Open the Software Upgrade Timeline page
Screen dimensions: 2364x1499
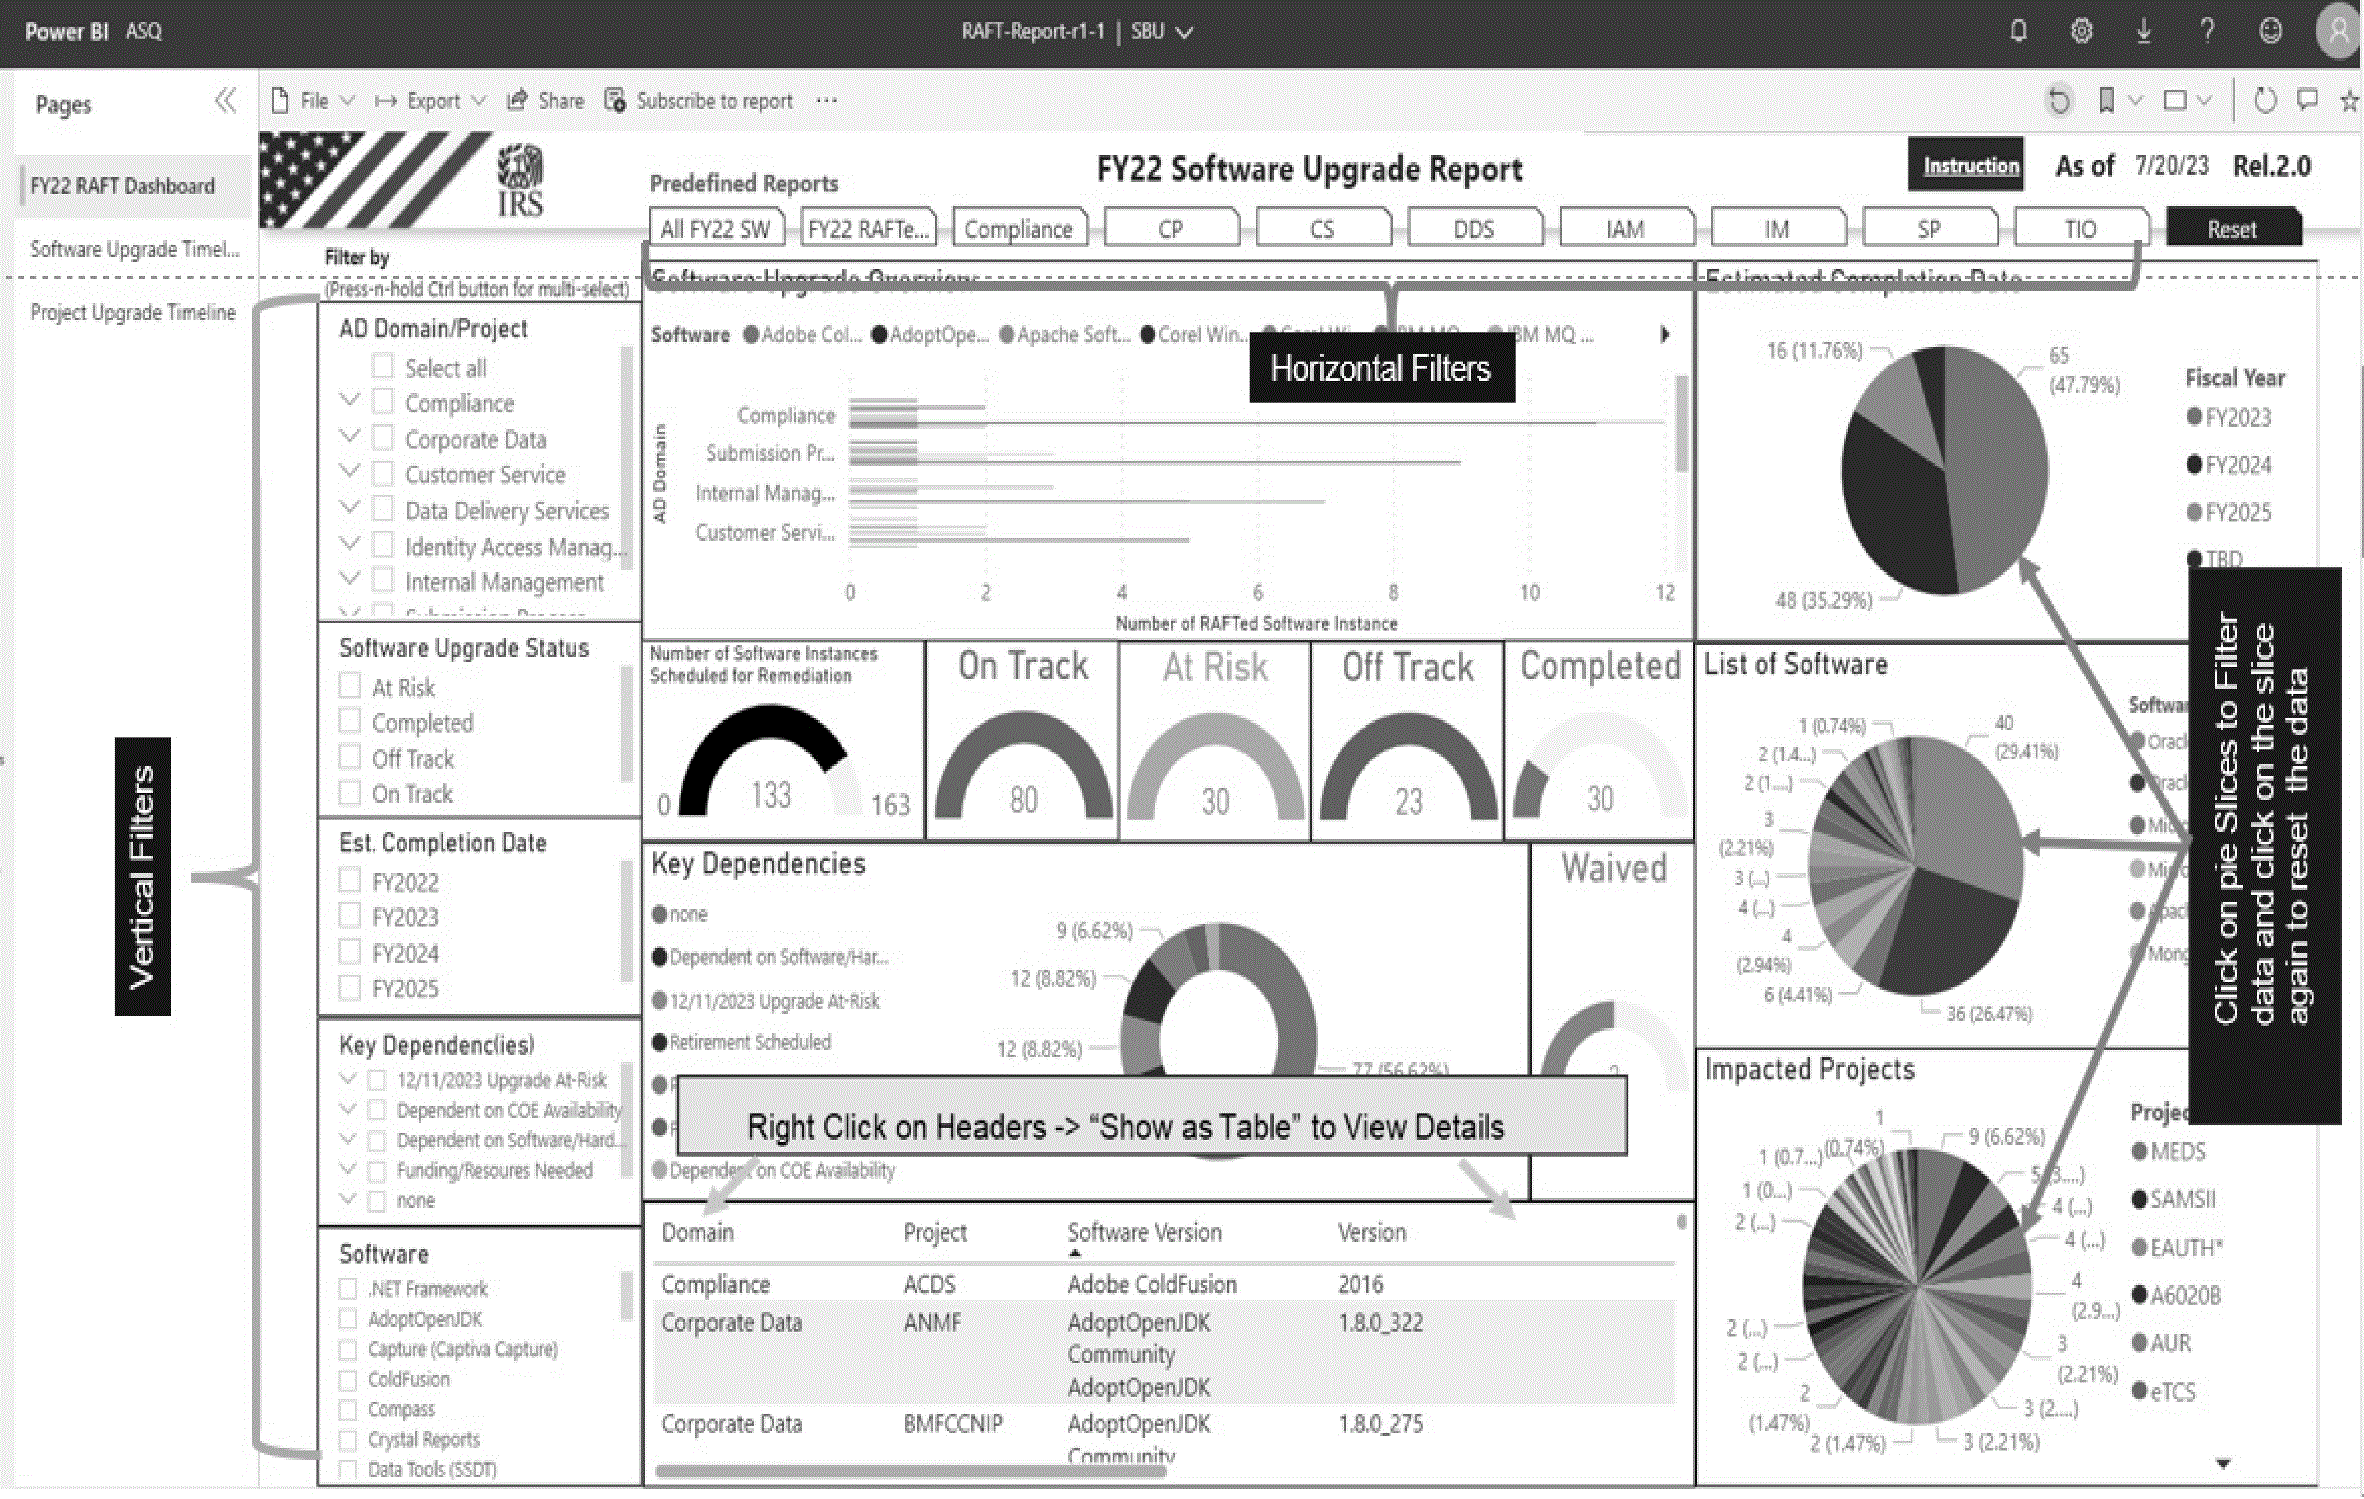click(x=134, y=249)
